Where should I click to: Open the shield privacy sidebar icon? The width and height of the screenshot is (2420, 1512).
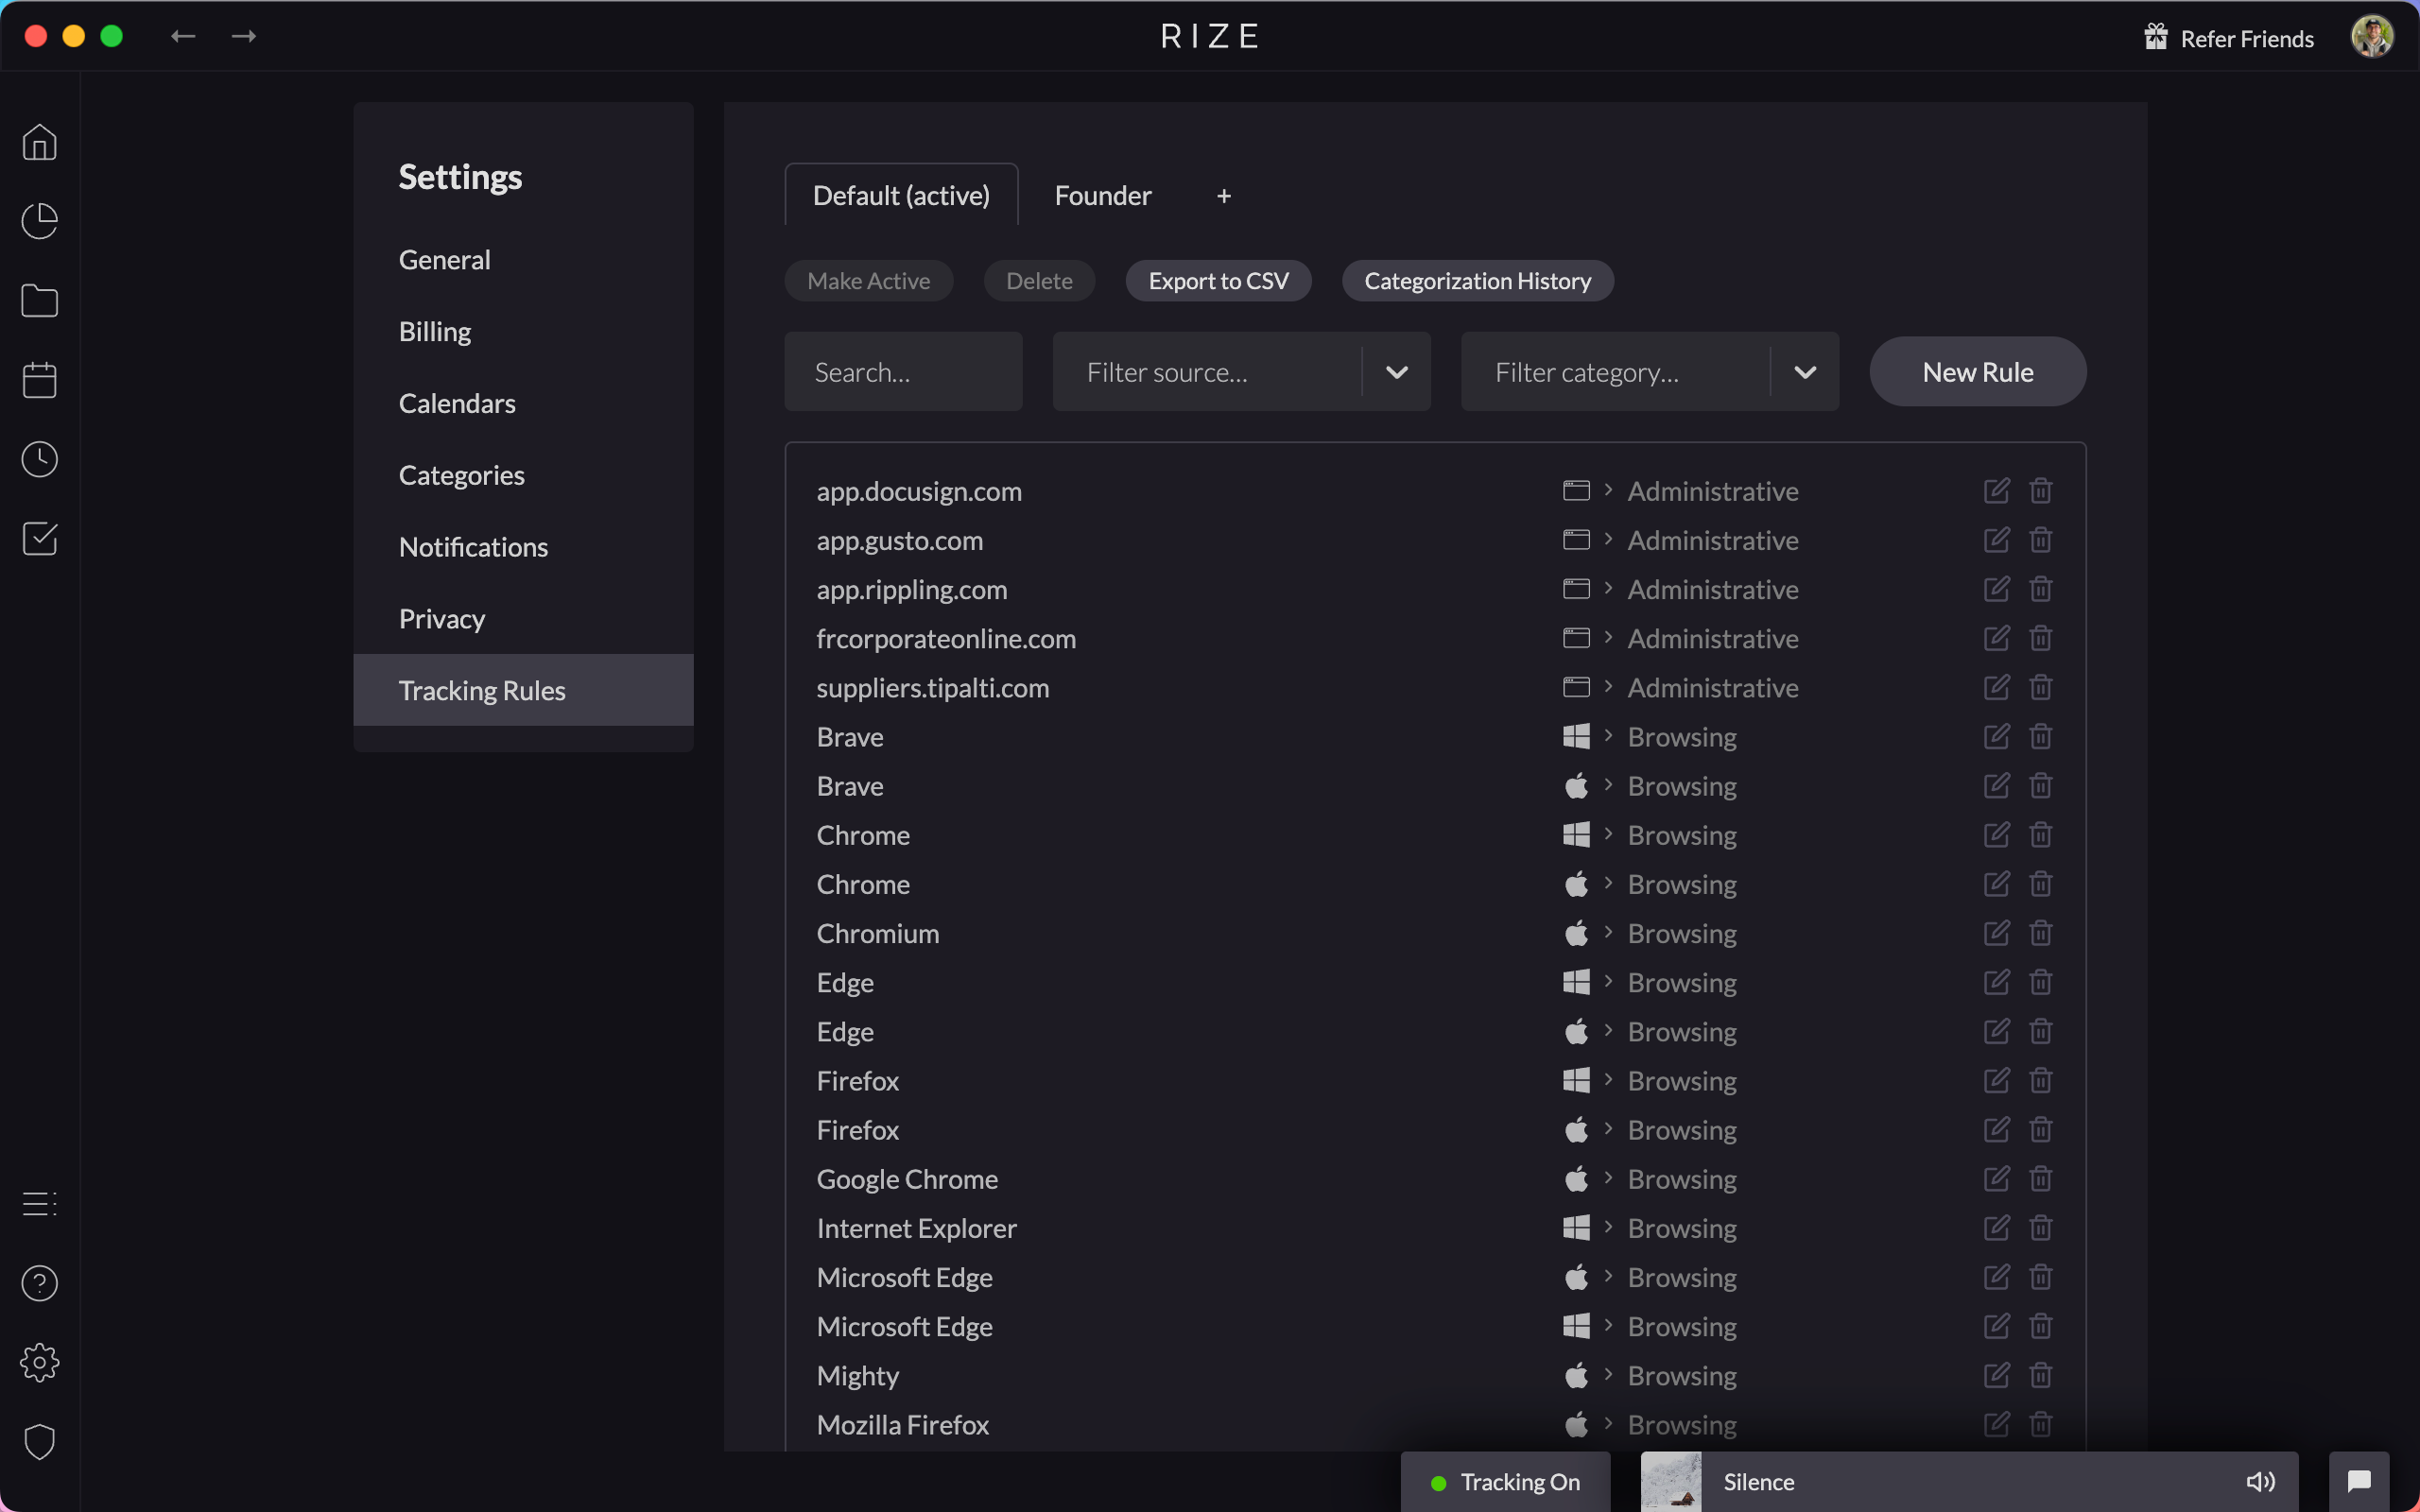click(x=40, y=1442)
